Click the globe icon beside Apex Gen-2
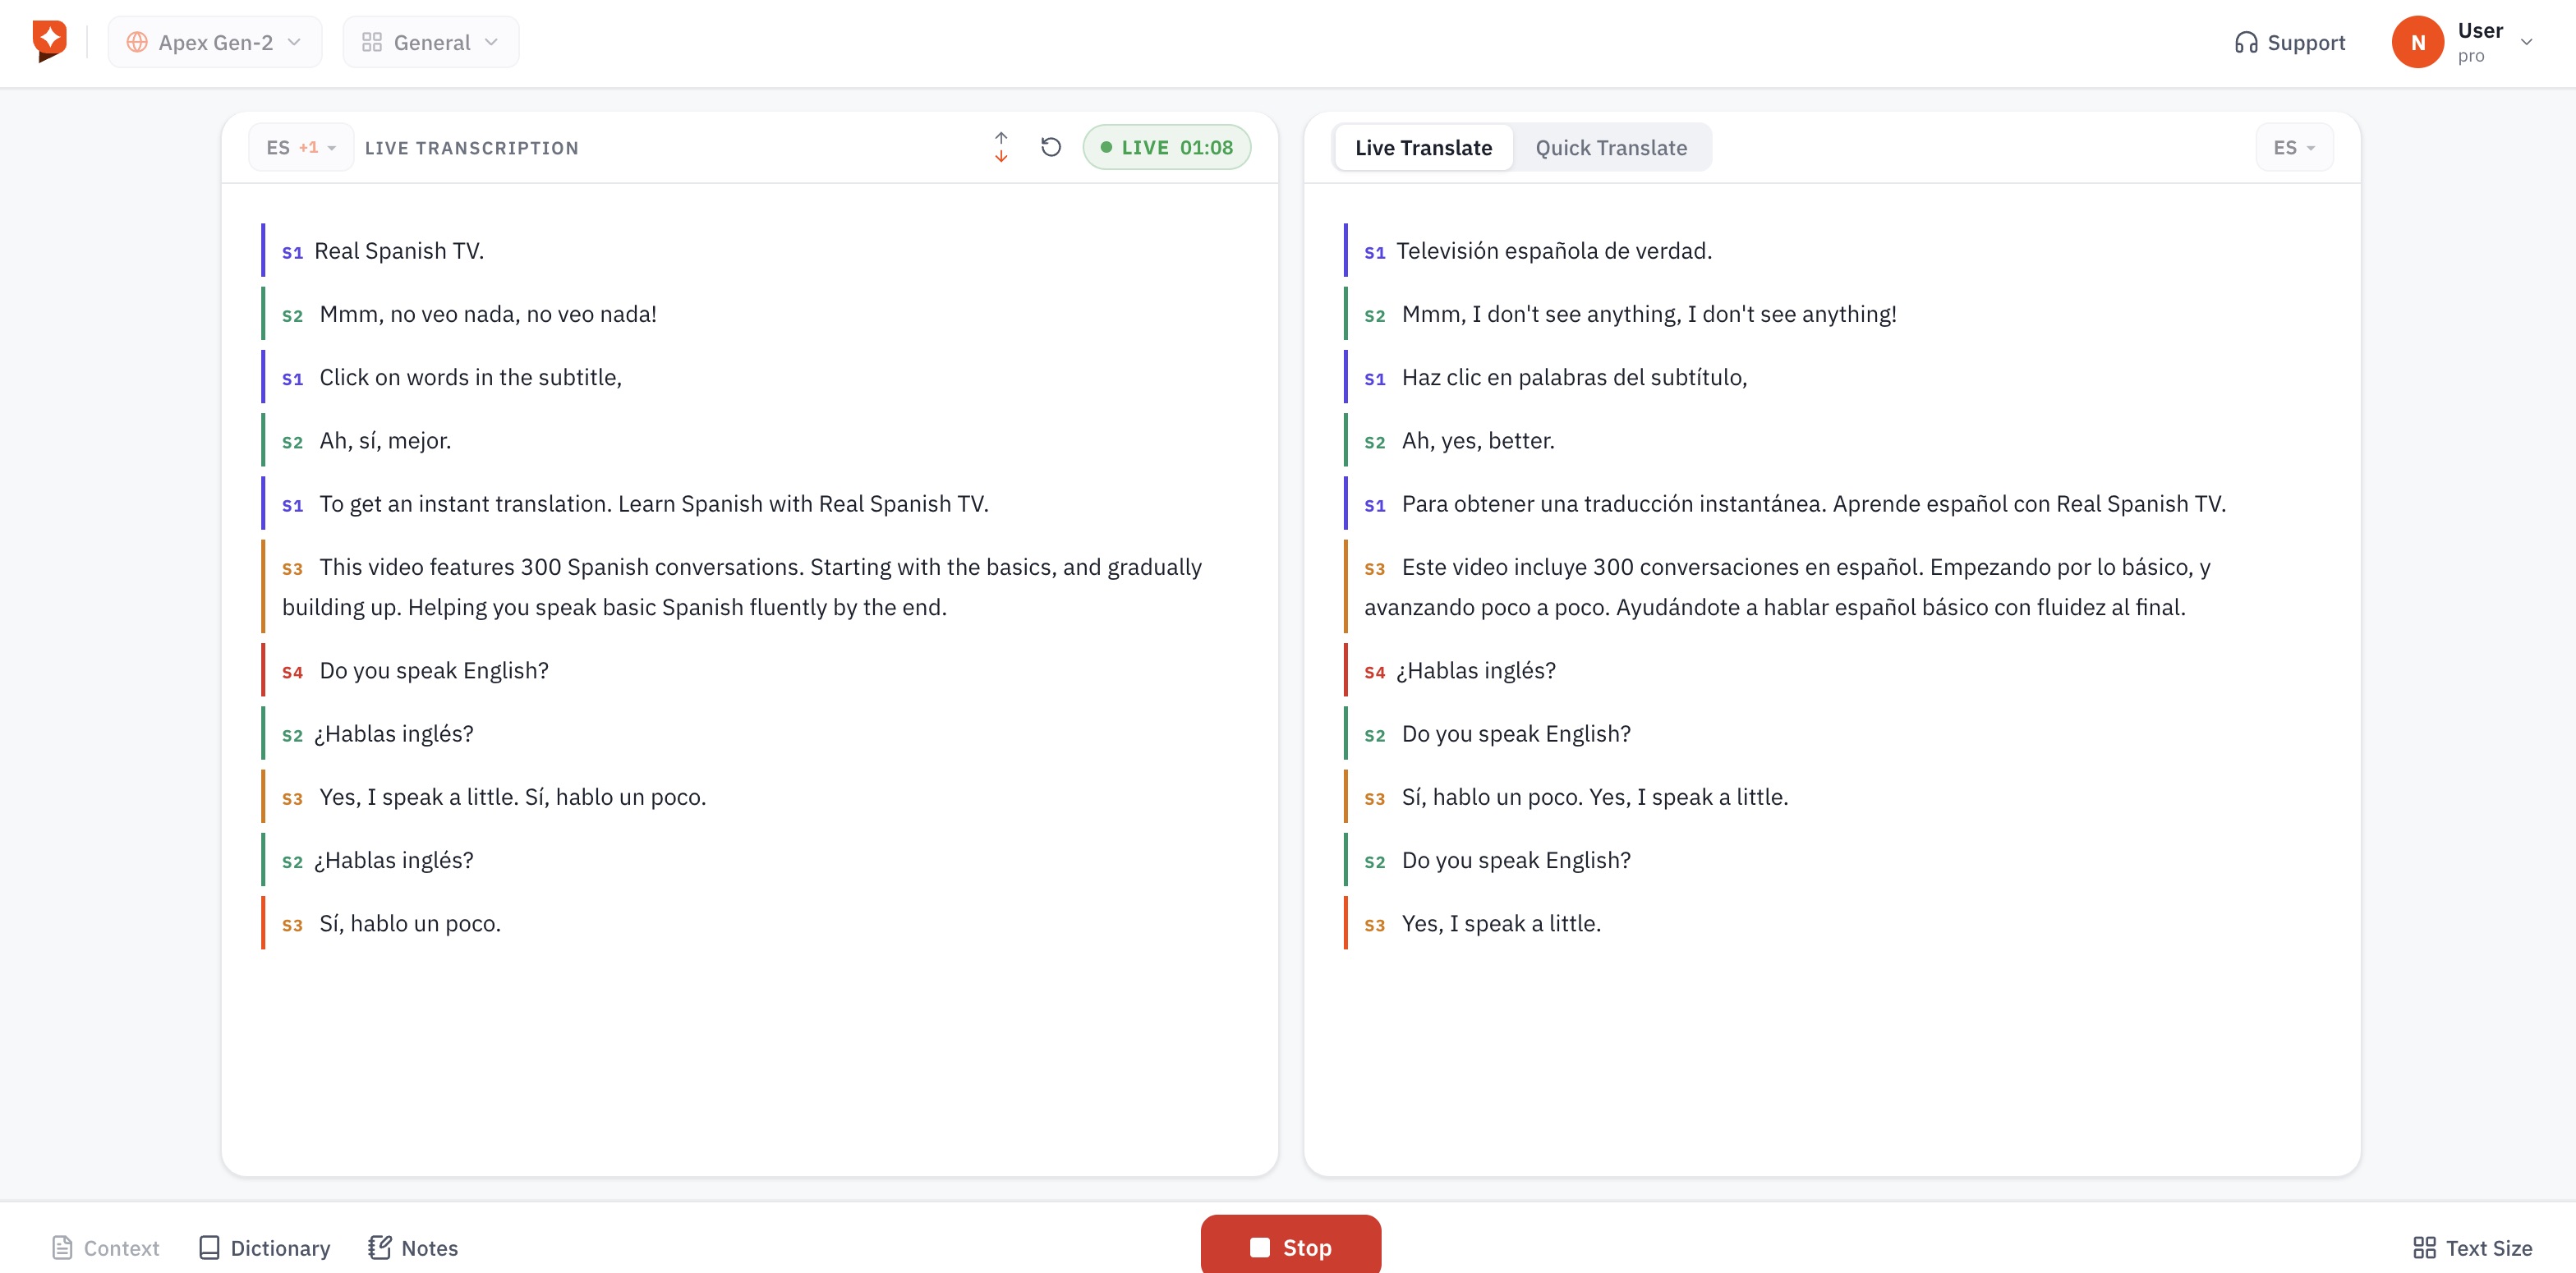Viewport: 2576px width, 1273px height. [137, 42]
